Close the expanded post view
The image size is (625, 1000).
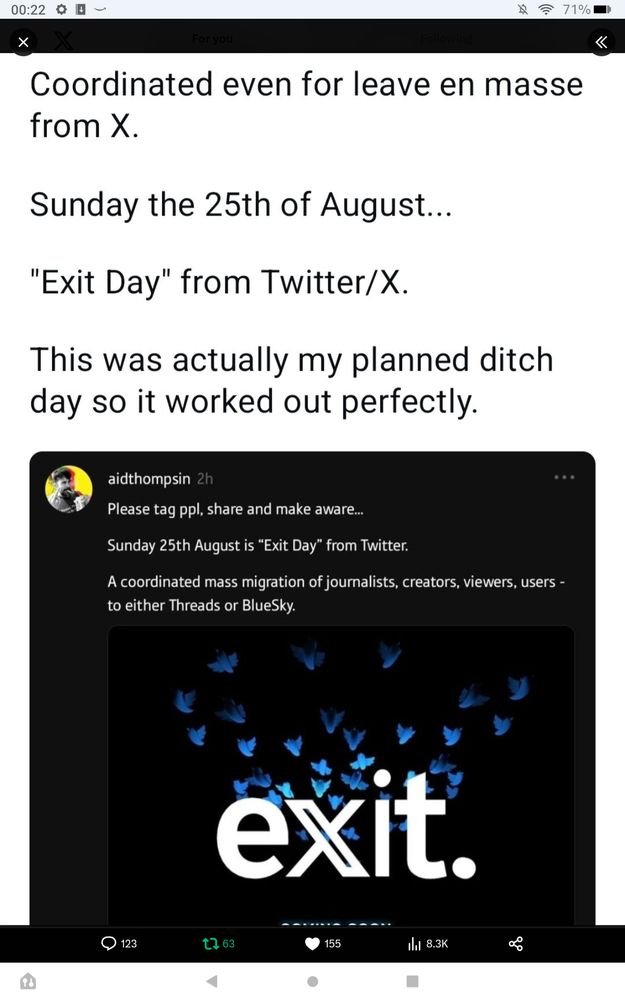24,41
